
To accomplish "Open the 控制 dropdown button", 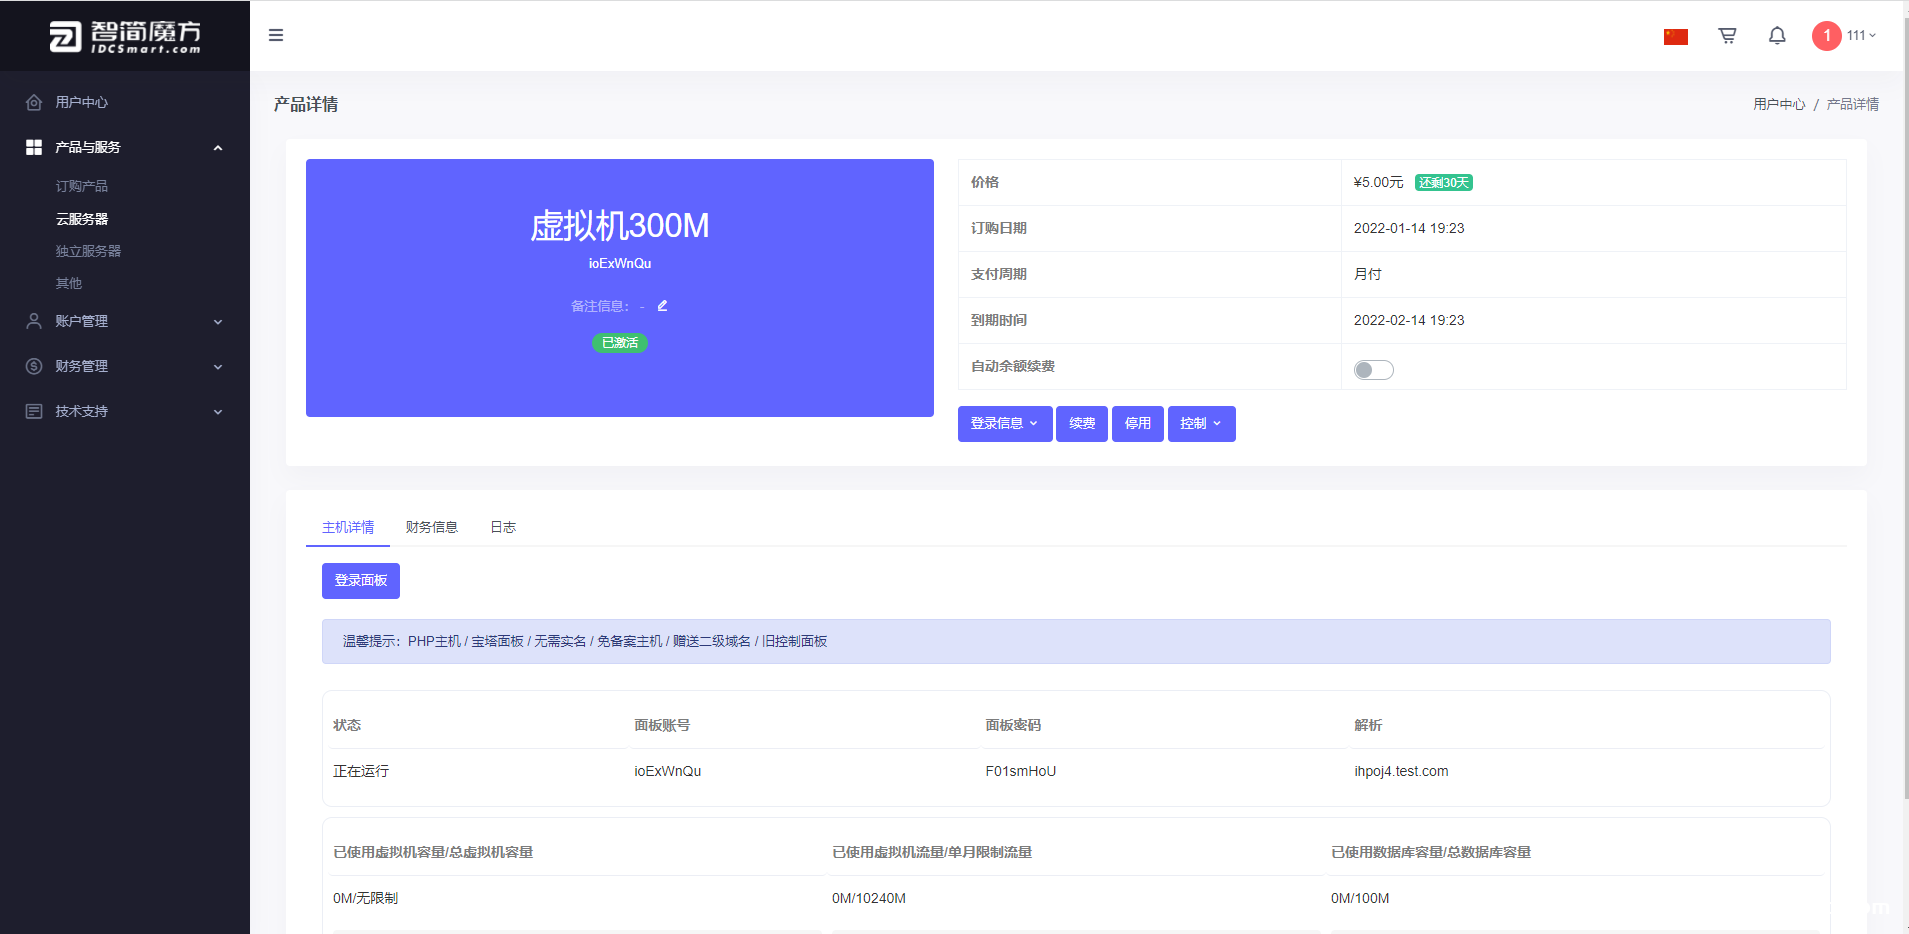I will pos(1201,424).
